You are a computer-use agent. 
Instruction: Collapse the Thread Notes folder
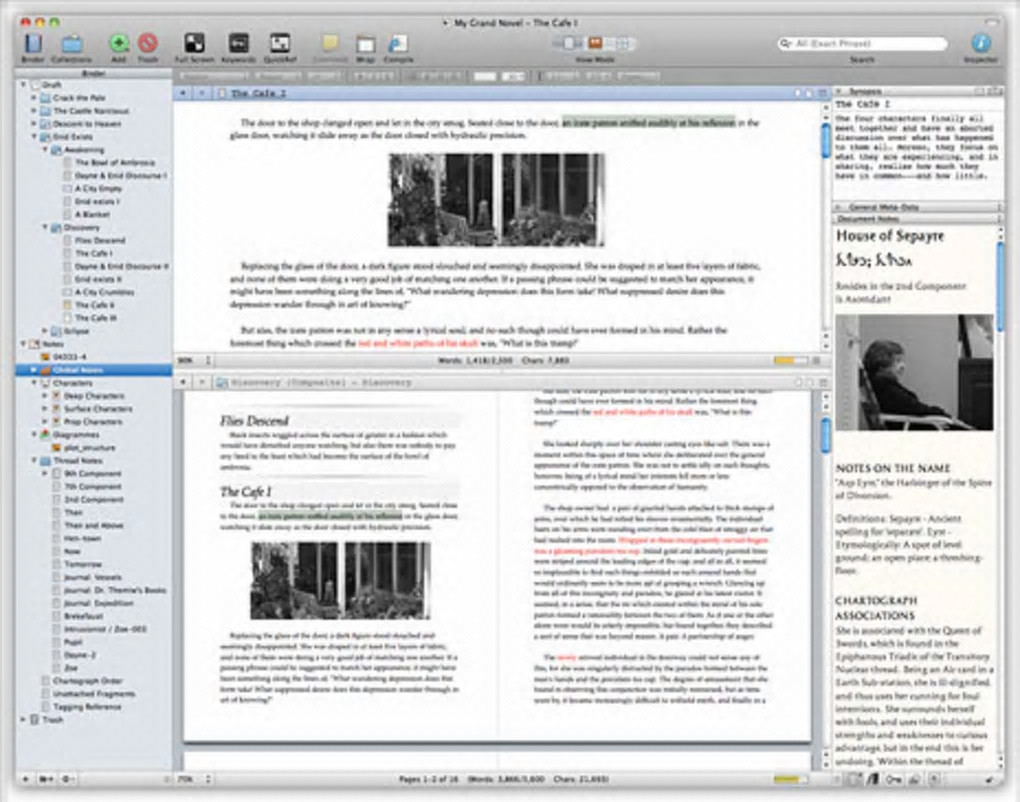tap(34, 461)
